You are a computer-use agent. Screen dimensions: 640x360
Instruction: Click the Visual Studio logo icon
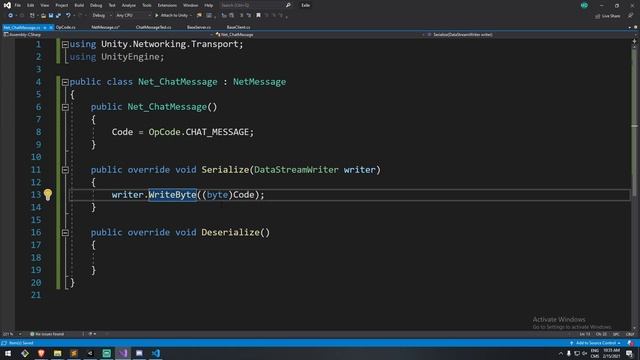7,5
